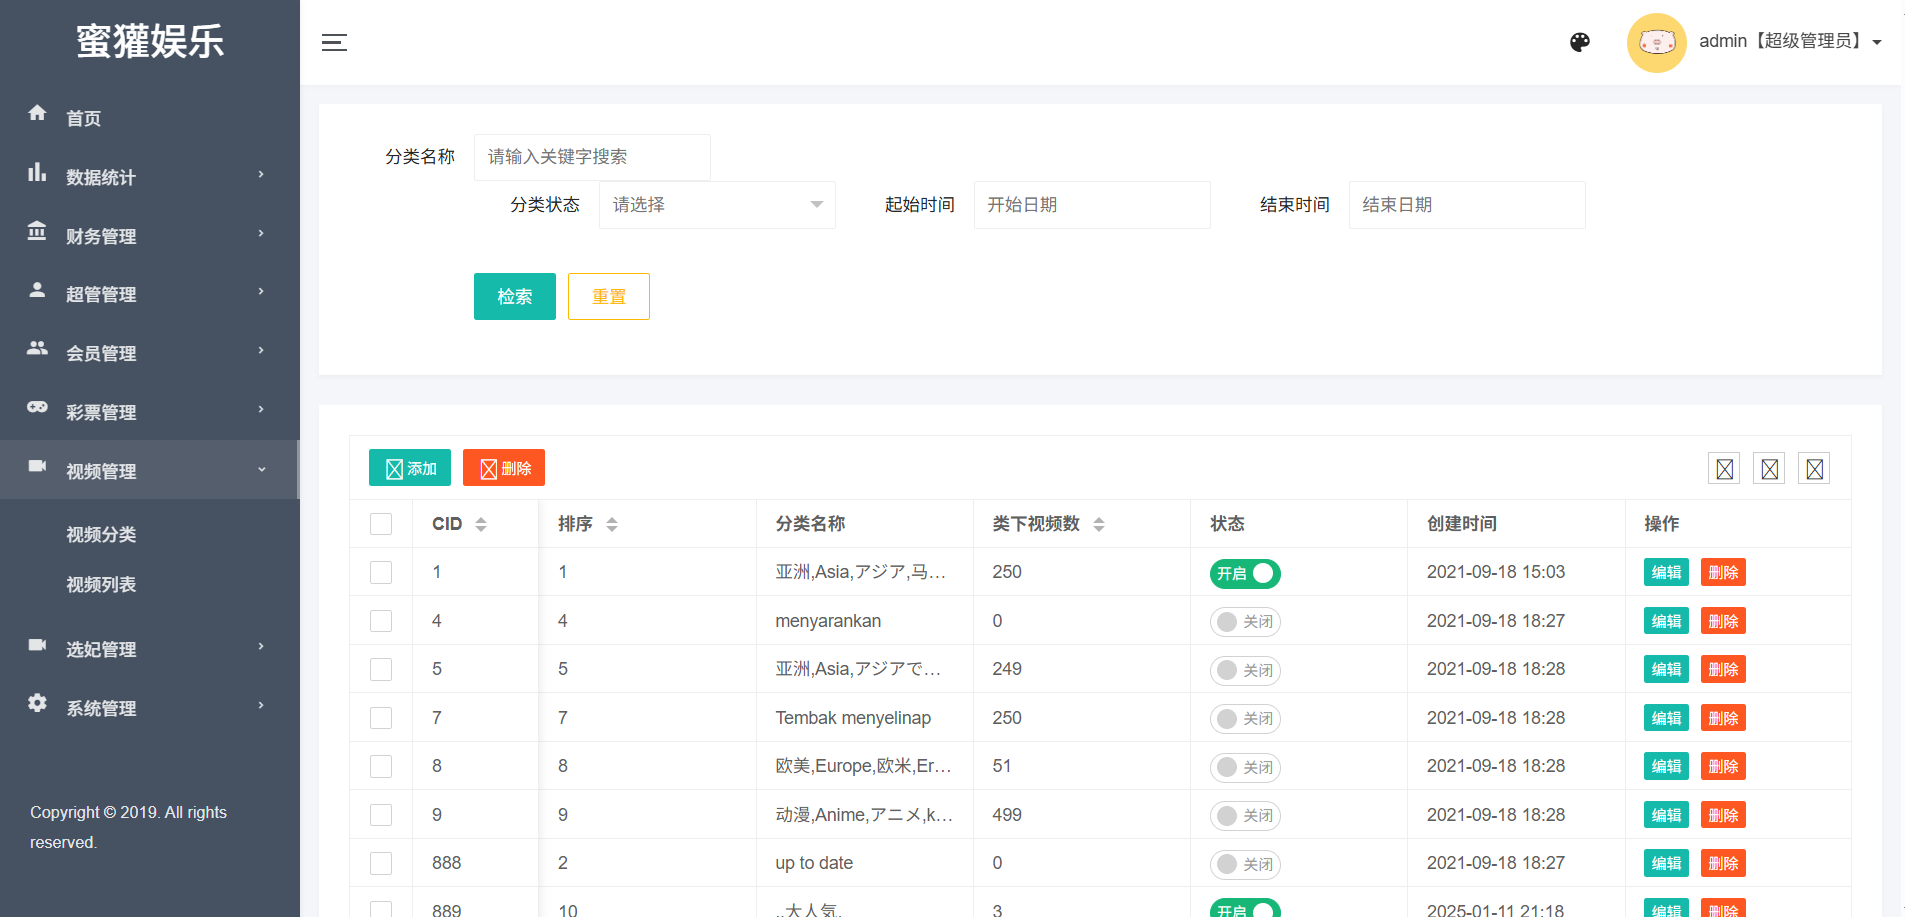
Task: Click the sidebar collapse hamburger icon
Action: pyautogui.click(x=334, y=42)
